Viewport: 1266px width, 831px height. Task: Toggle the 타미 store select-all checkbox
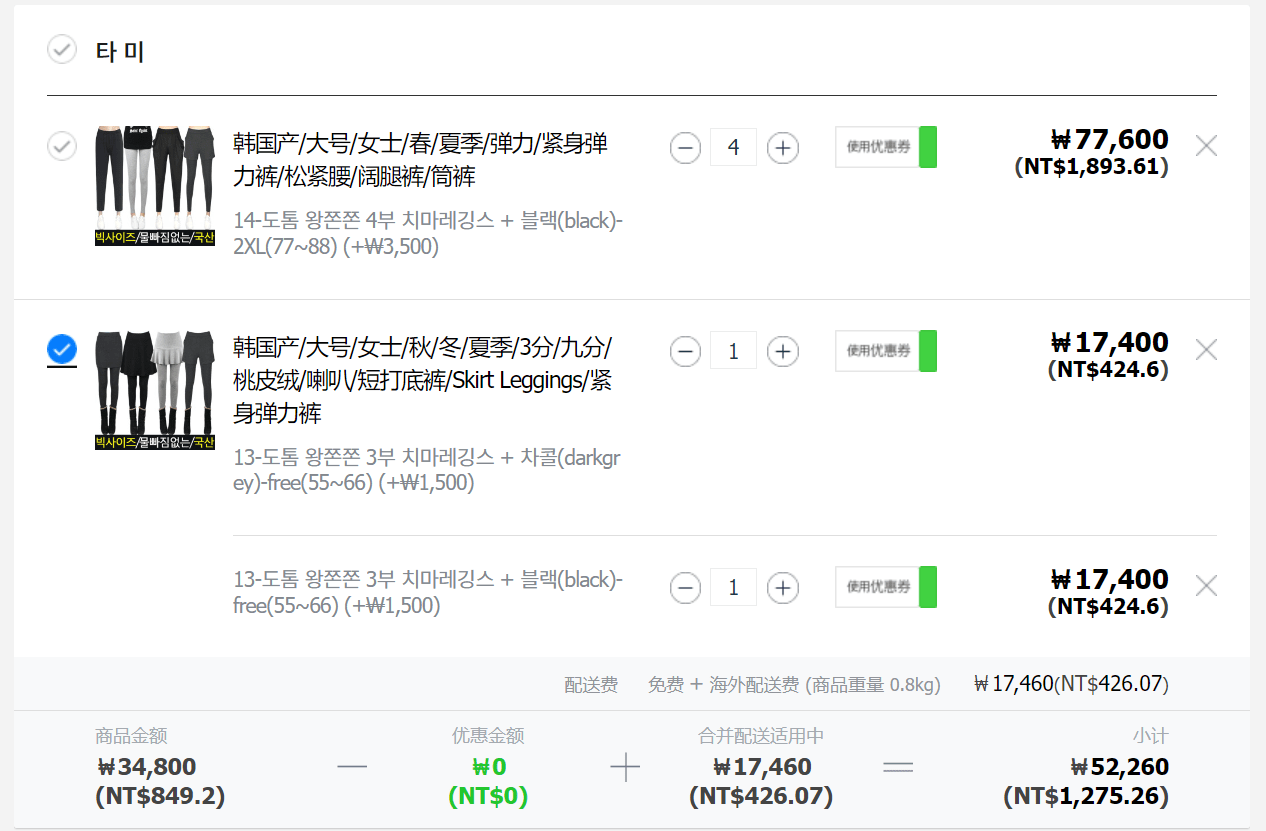coord(62,49)
